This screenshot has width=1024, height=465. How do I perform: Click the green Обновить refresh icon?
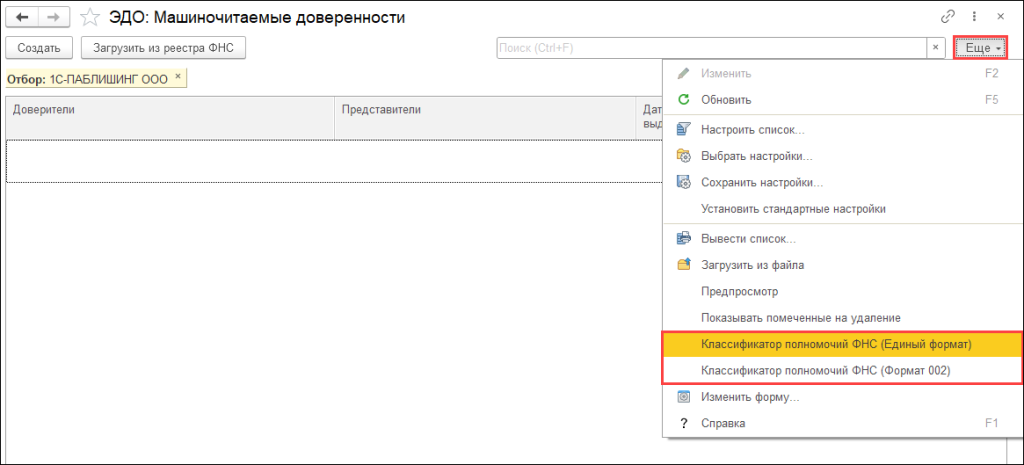coord(684,100)
